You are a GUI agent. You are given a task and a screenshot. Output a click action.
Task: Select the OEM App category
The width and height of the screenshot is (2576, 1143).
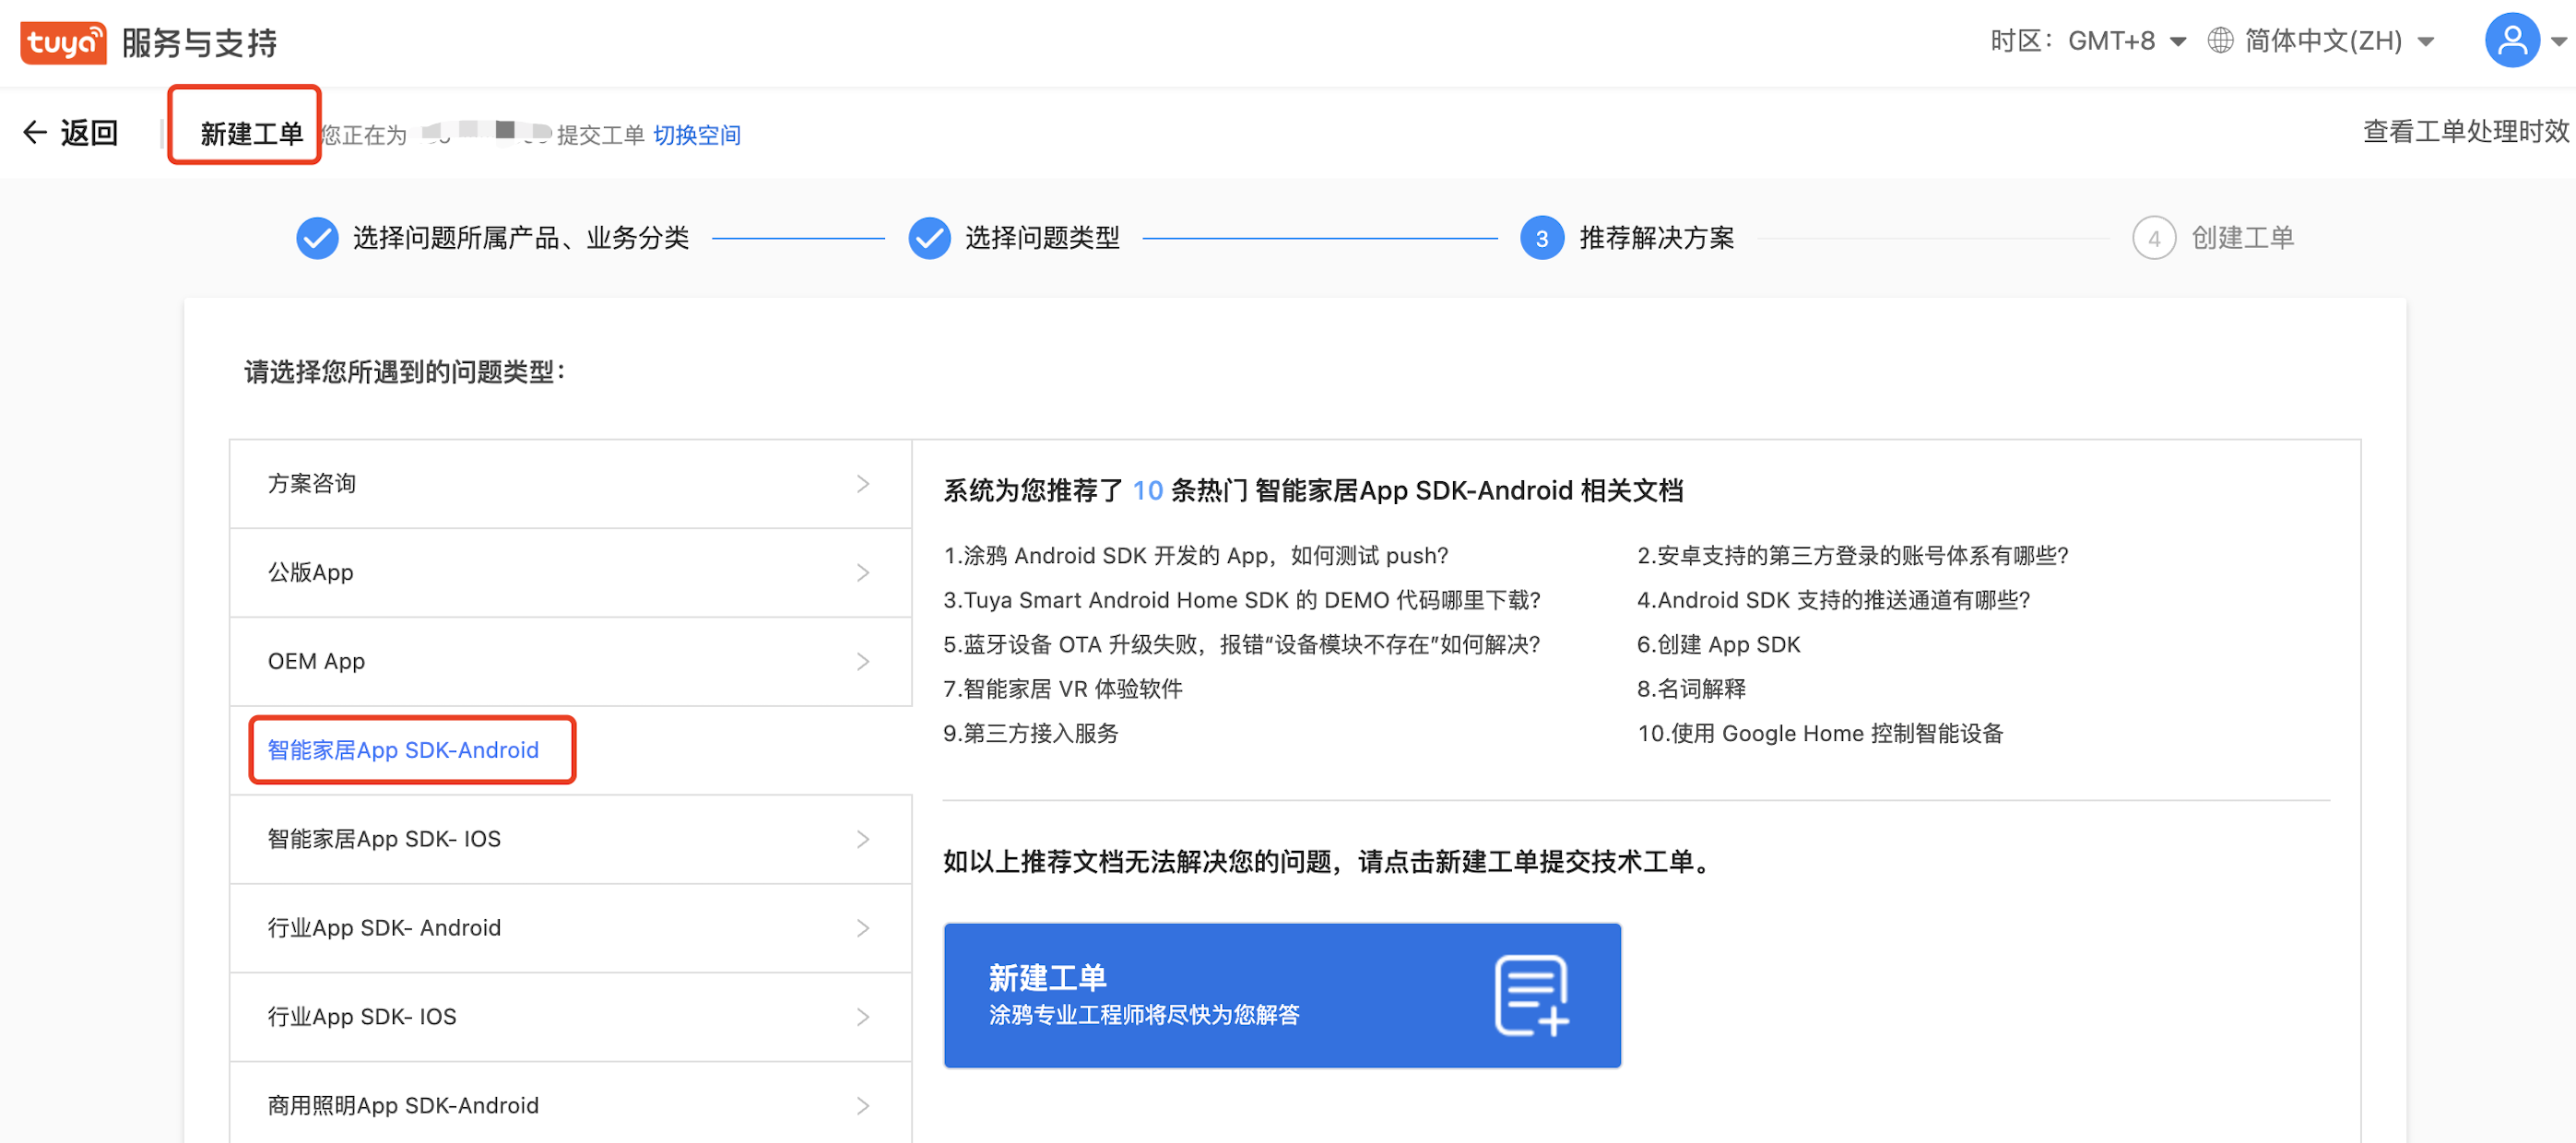[x=570, y=662]
